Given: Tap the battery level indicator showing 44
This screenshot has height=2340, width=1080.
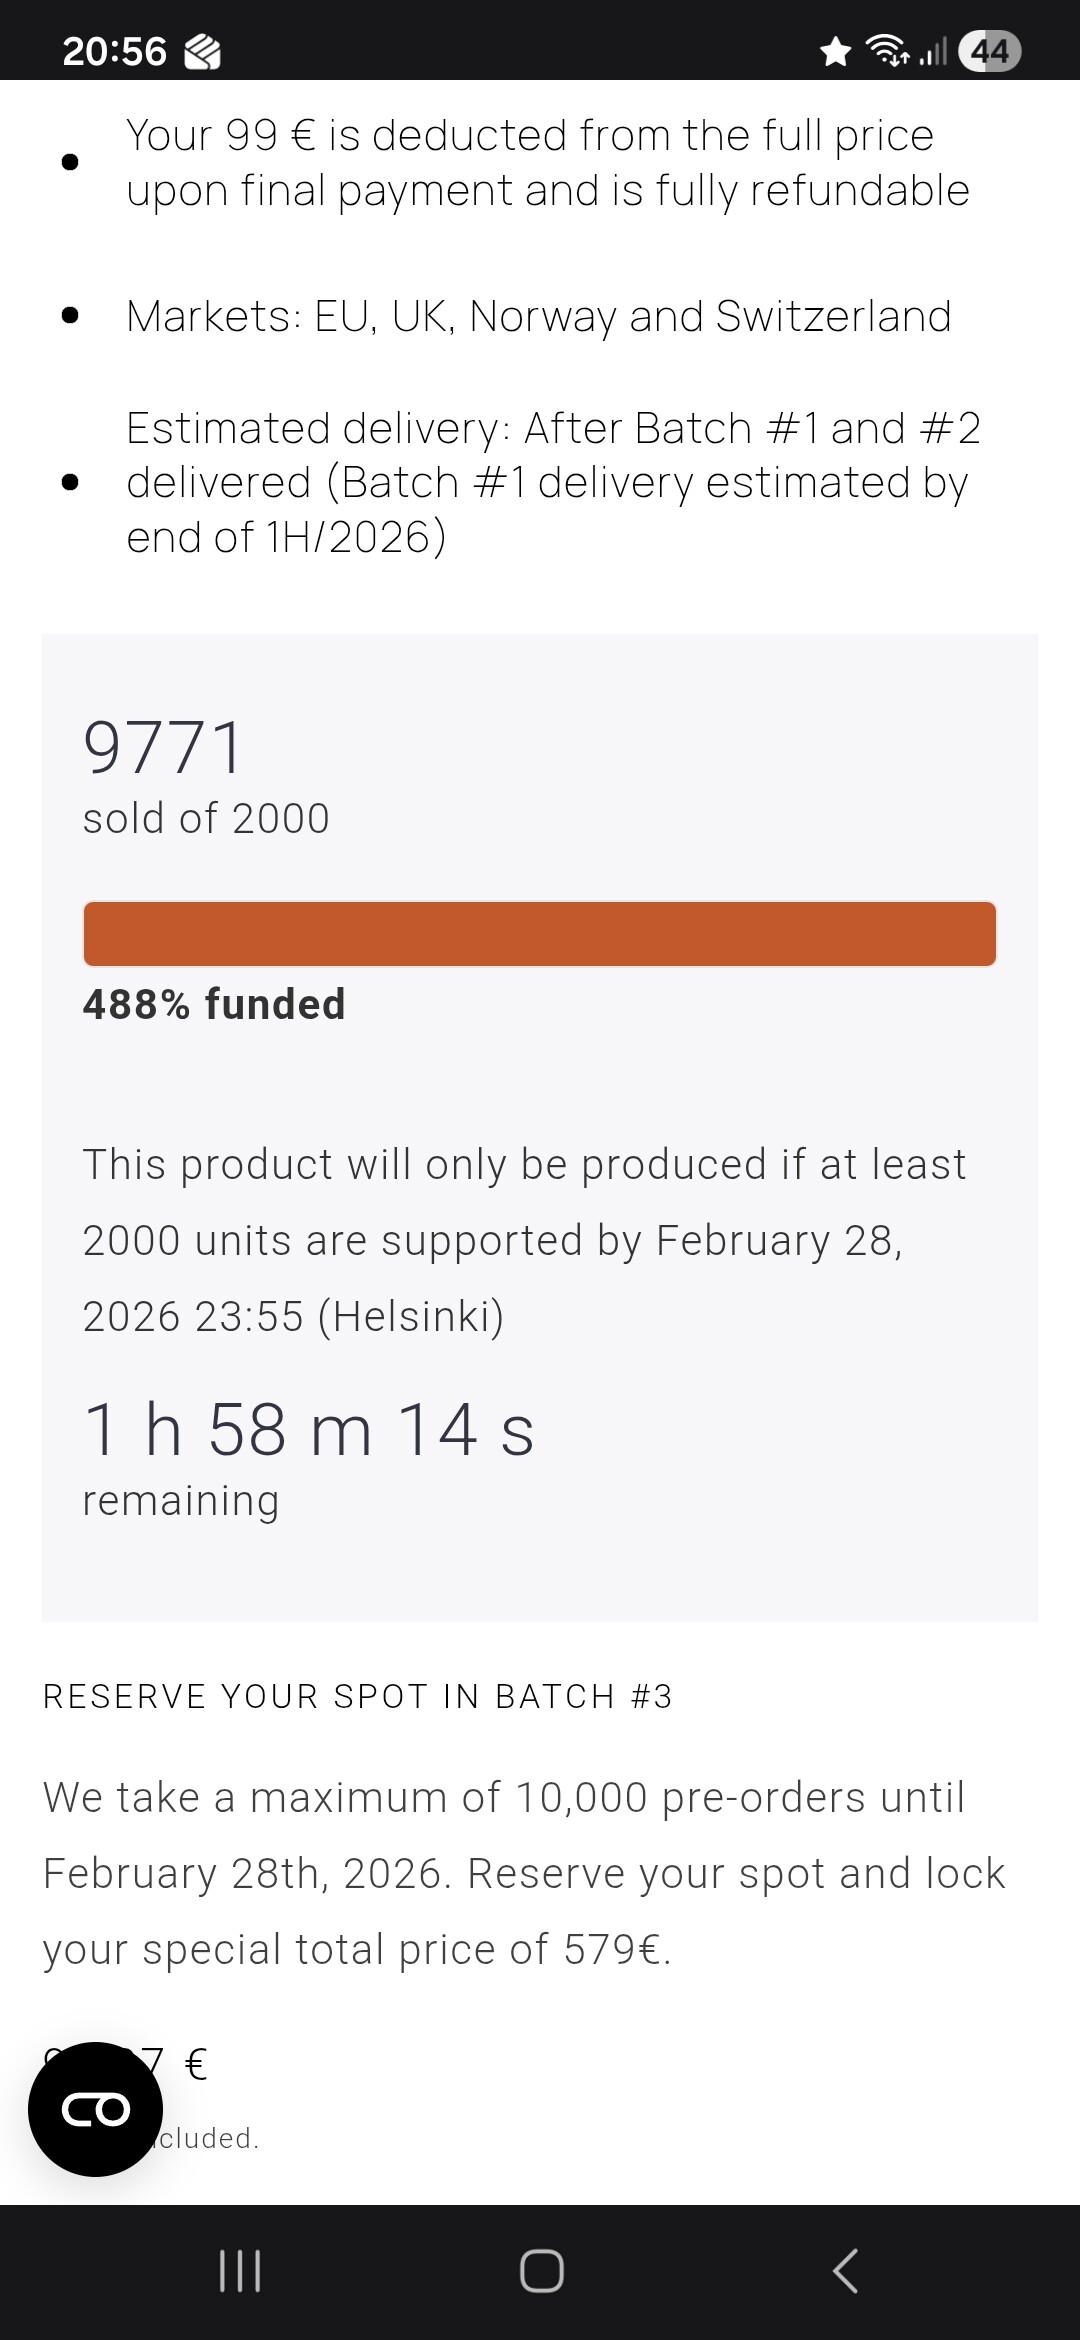Looking at the screenshot, I should 989,51.
